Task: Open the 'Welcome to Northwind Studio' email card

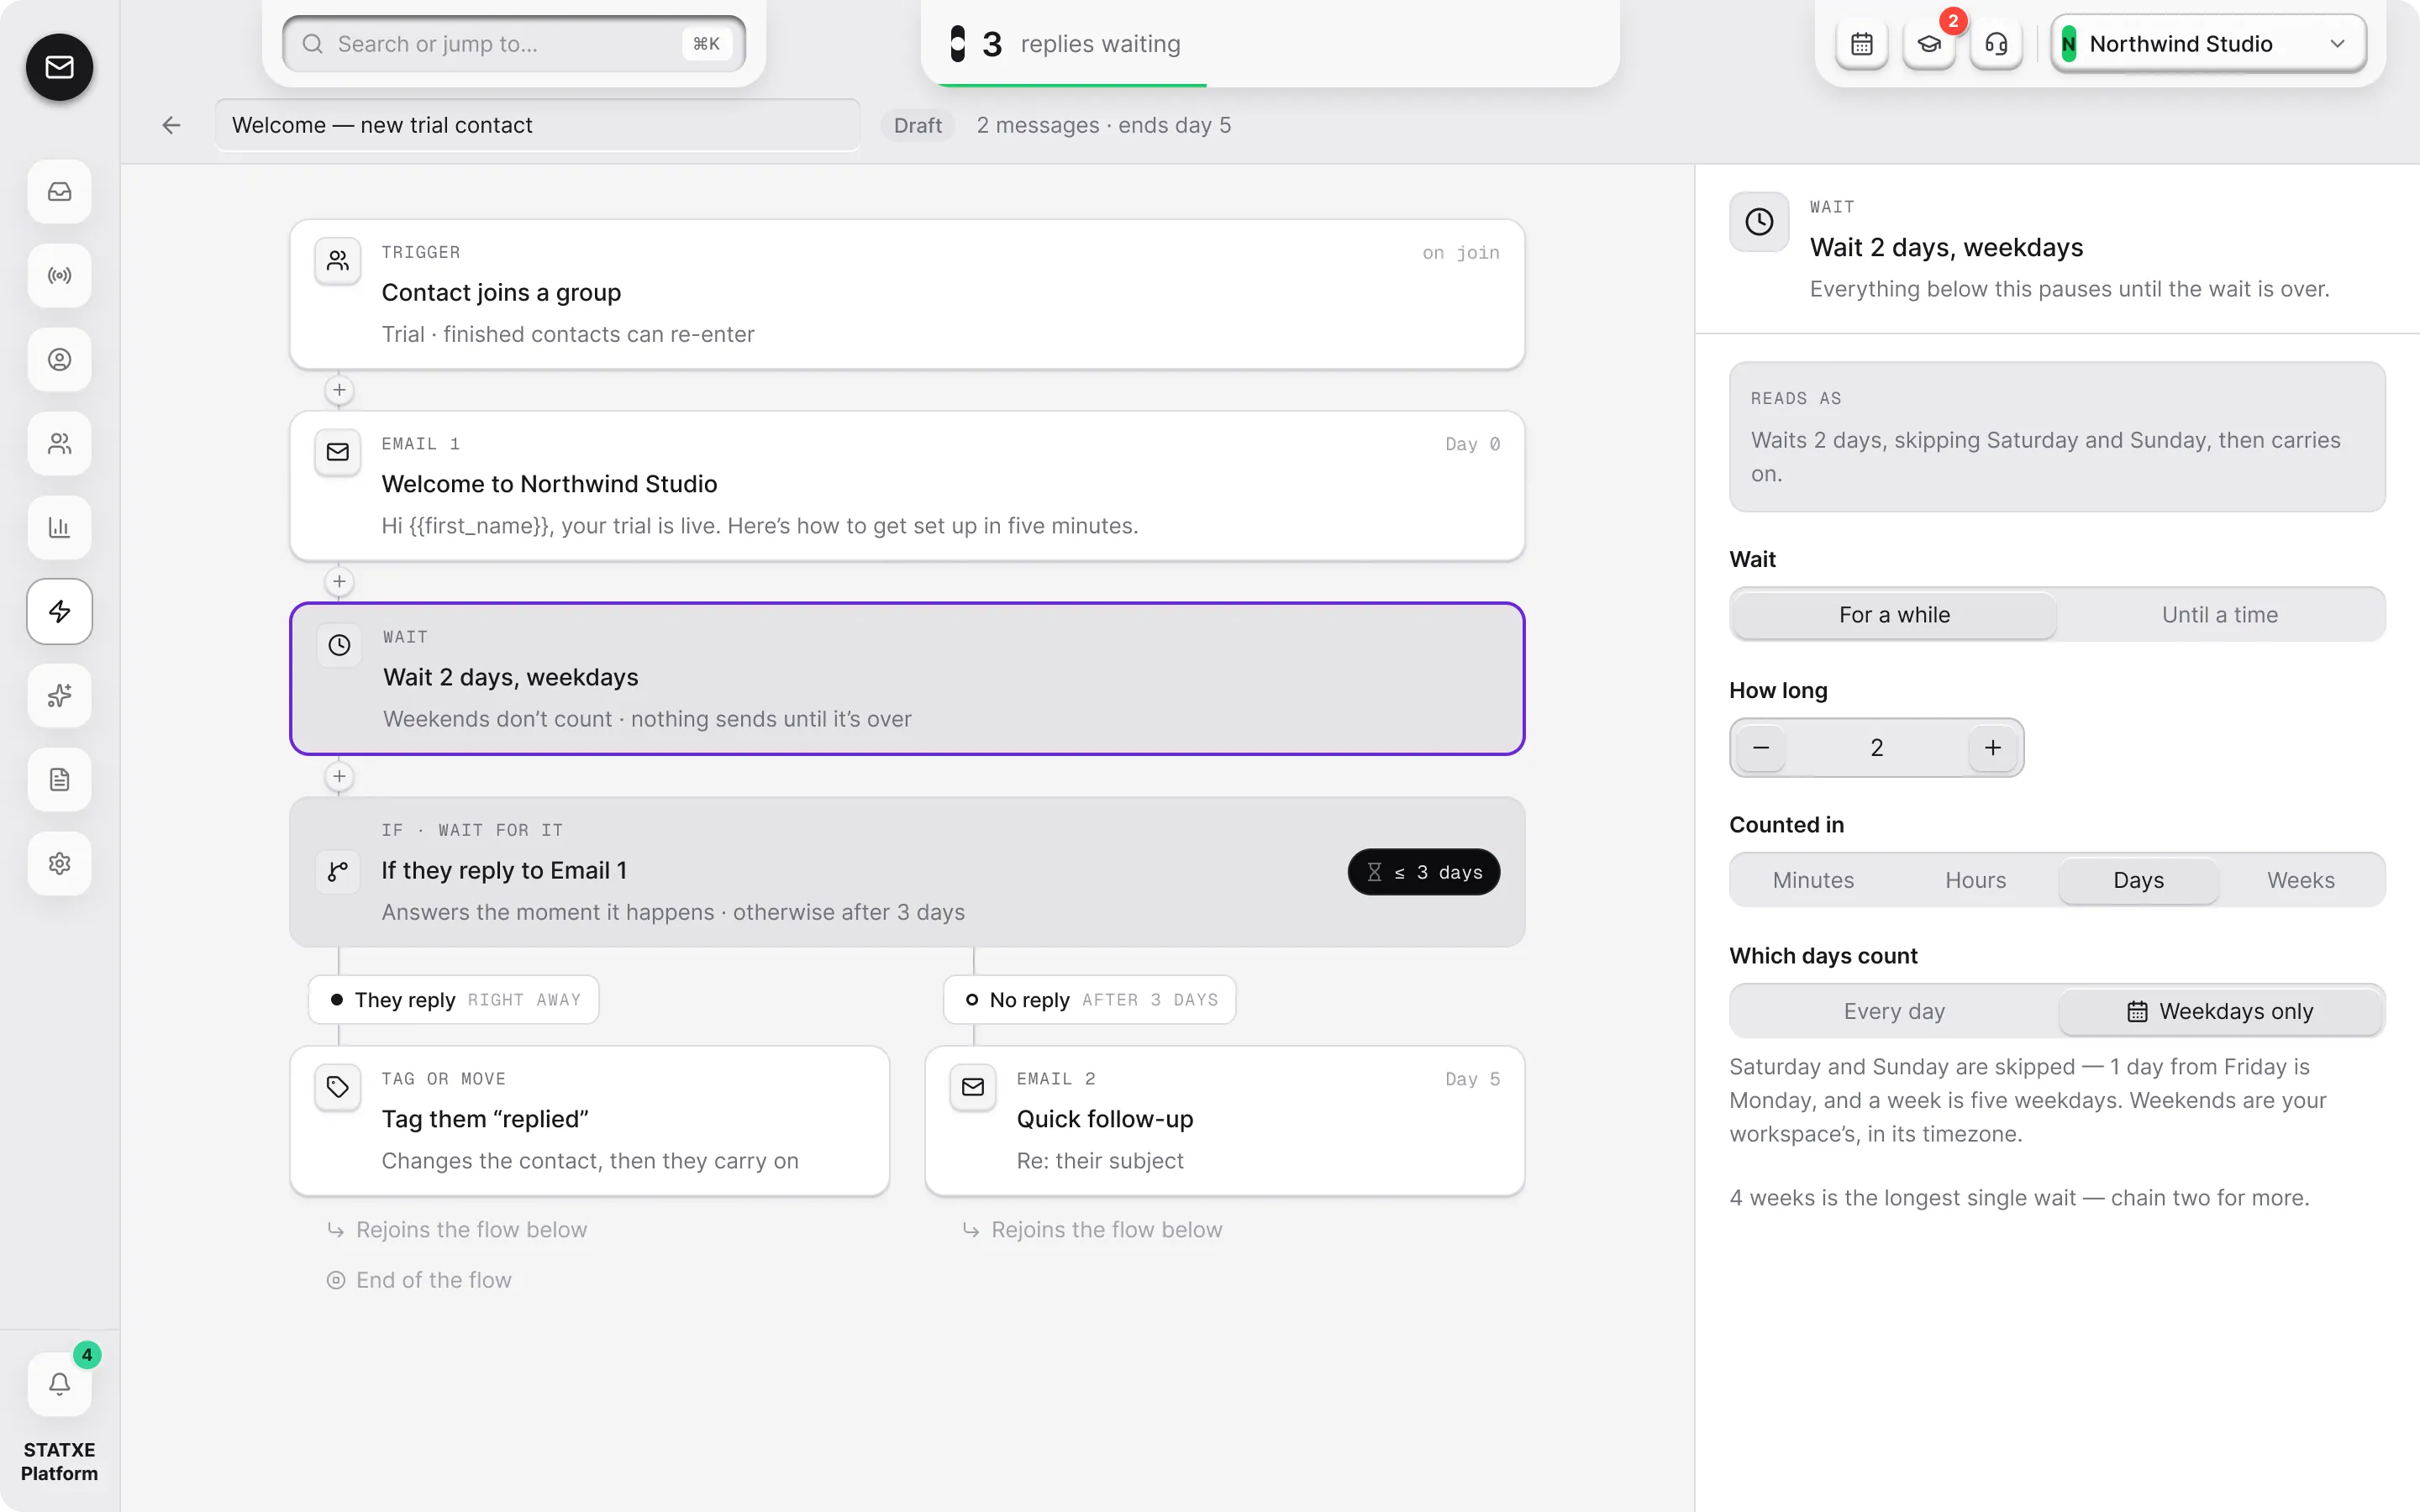Action: tap(907, 485)
